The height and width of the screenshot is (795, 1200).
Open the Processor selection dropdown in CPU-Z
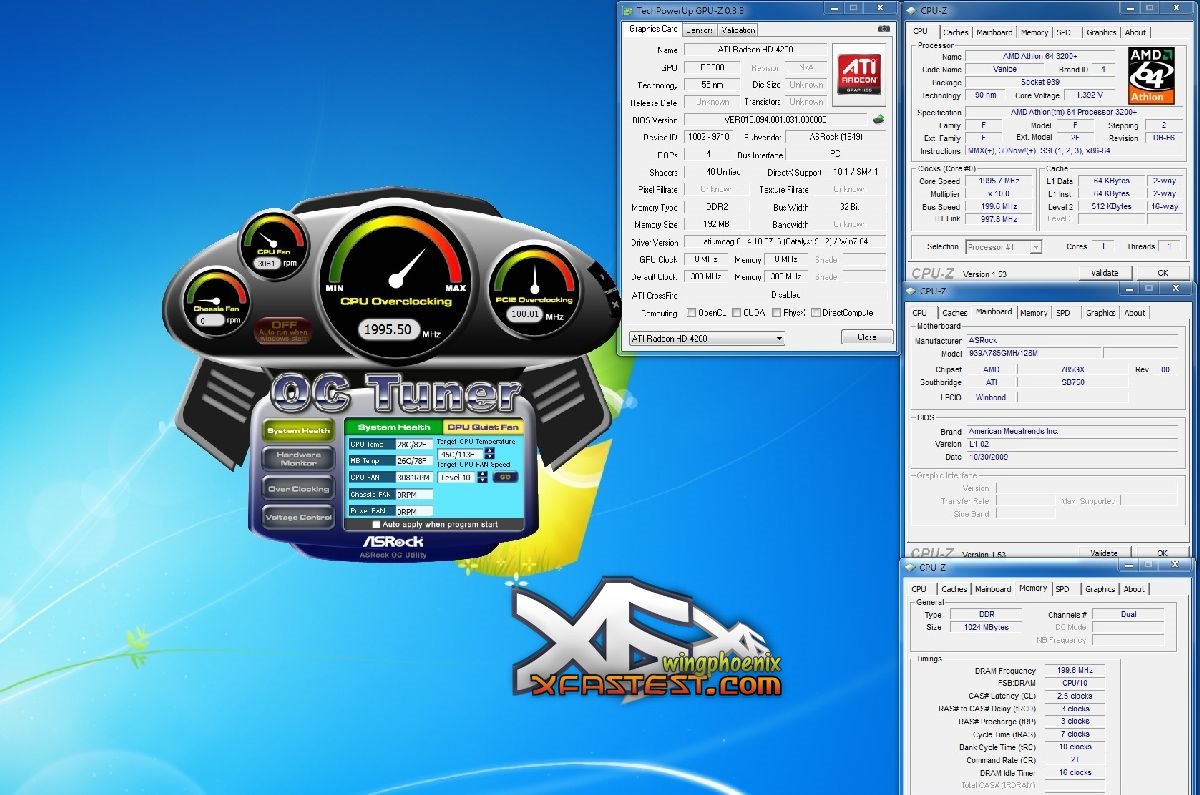(x=1003, y=247)
